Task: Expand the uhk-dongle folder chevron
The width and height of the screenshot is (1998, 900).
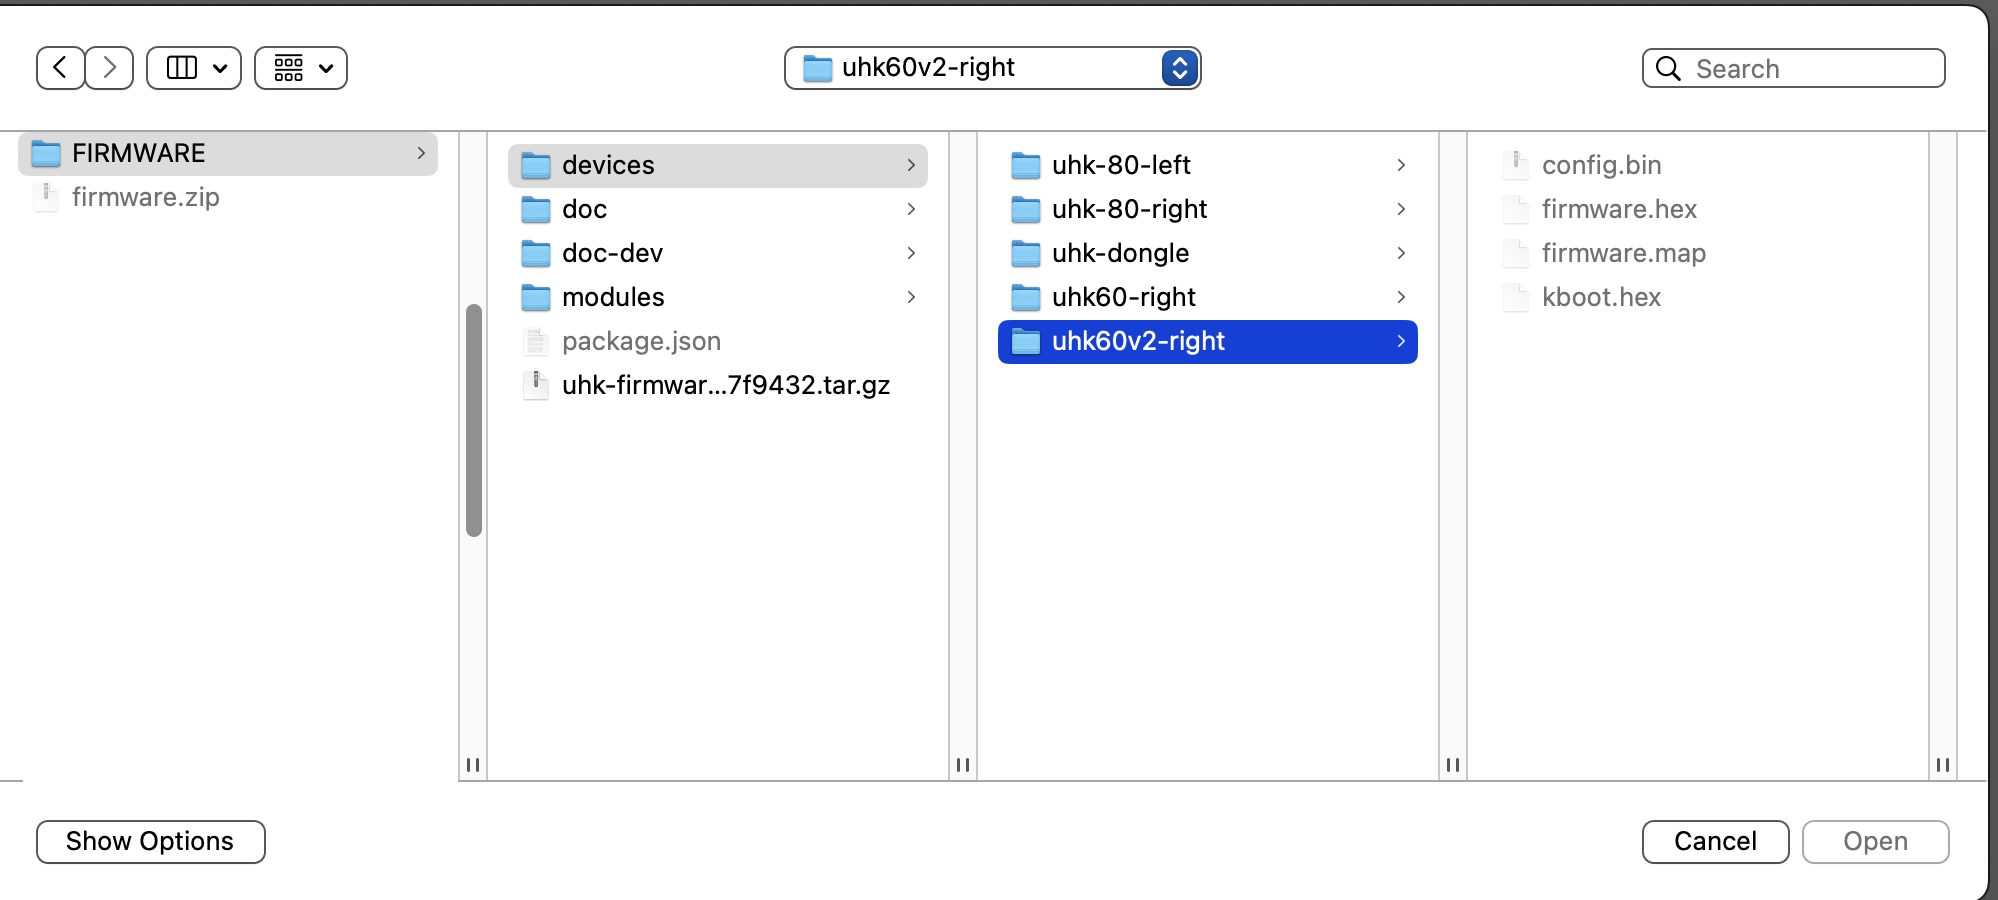Action: tap(1401, 253)
